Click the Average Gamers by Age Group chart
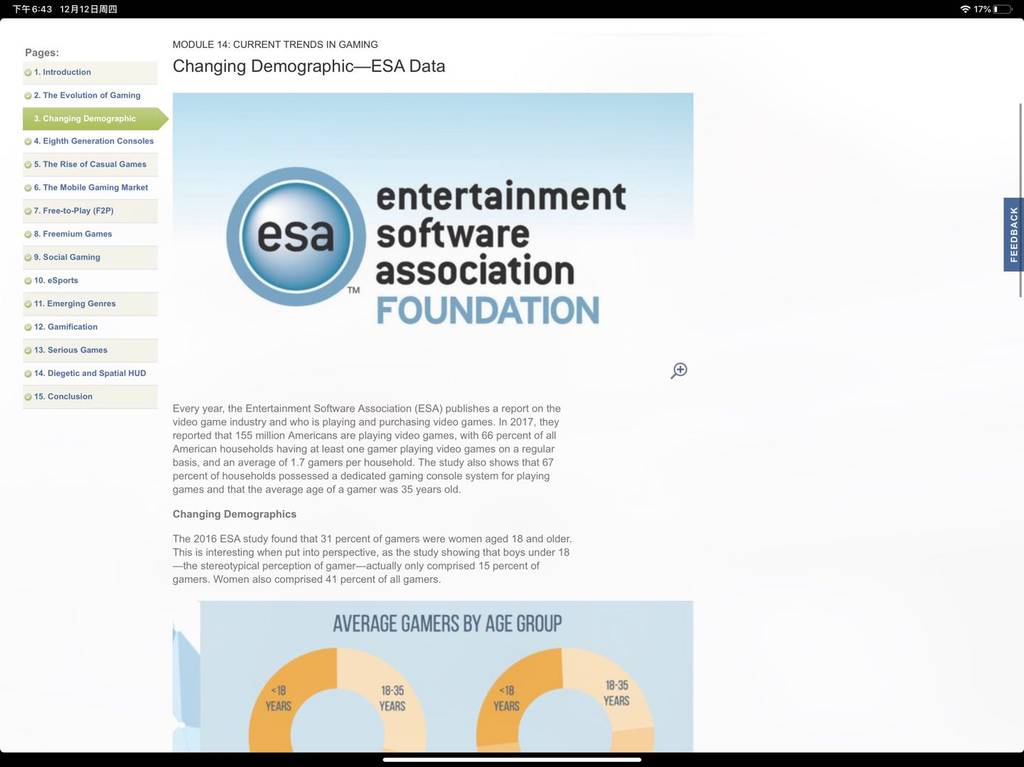This screenshot has width=1024, height=767. (x=432, y=676)
